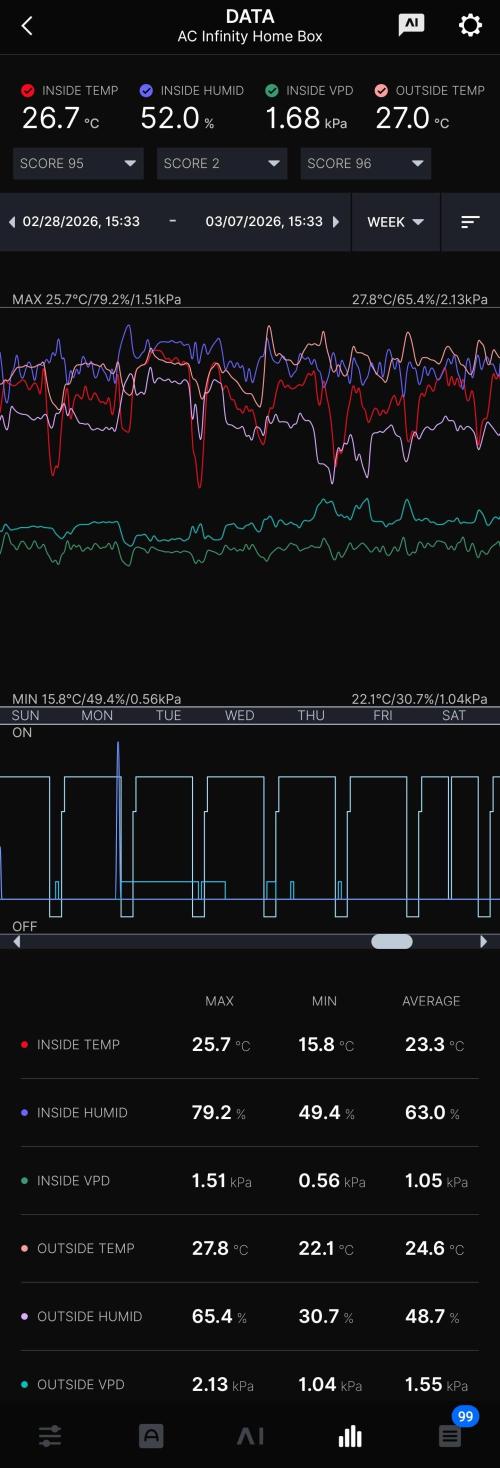Toggle the Inside Humid blue checkmark
The image size is (500, 1468).
point(147,90)
